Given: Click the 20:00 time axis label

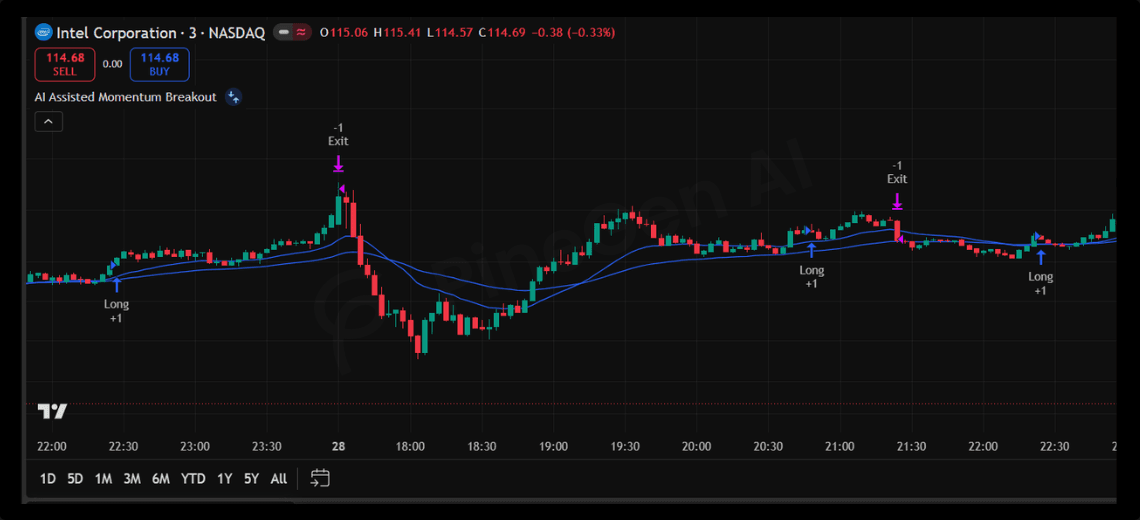Looking at the screenshot, I should point(697,447).
